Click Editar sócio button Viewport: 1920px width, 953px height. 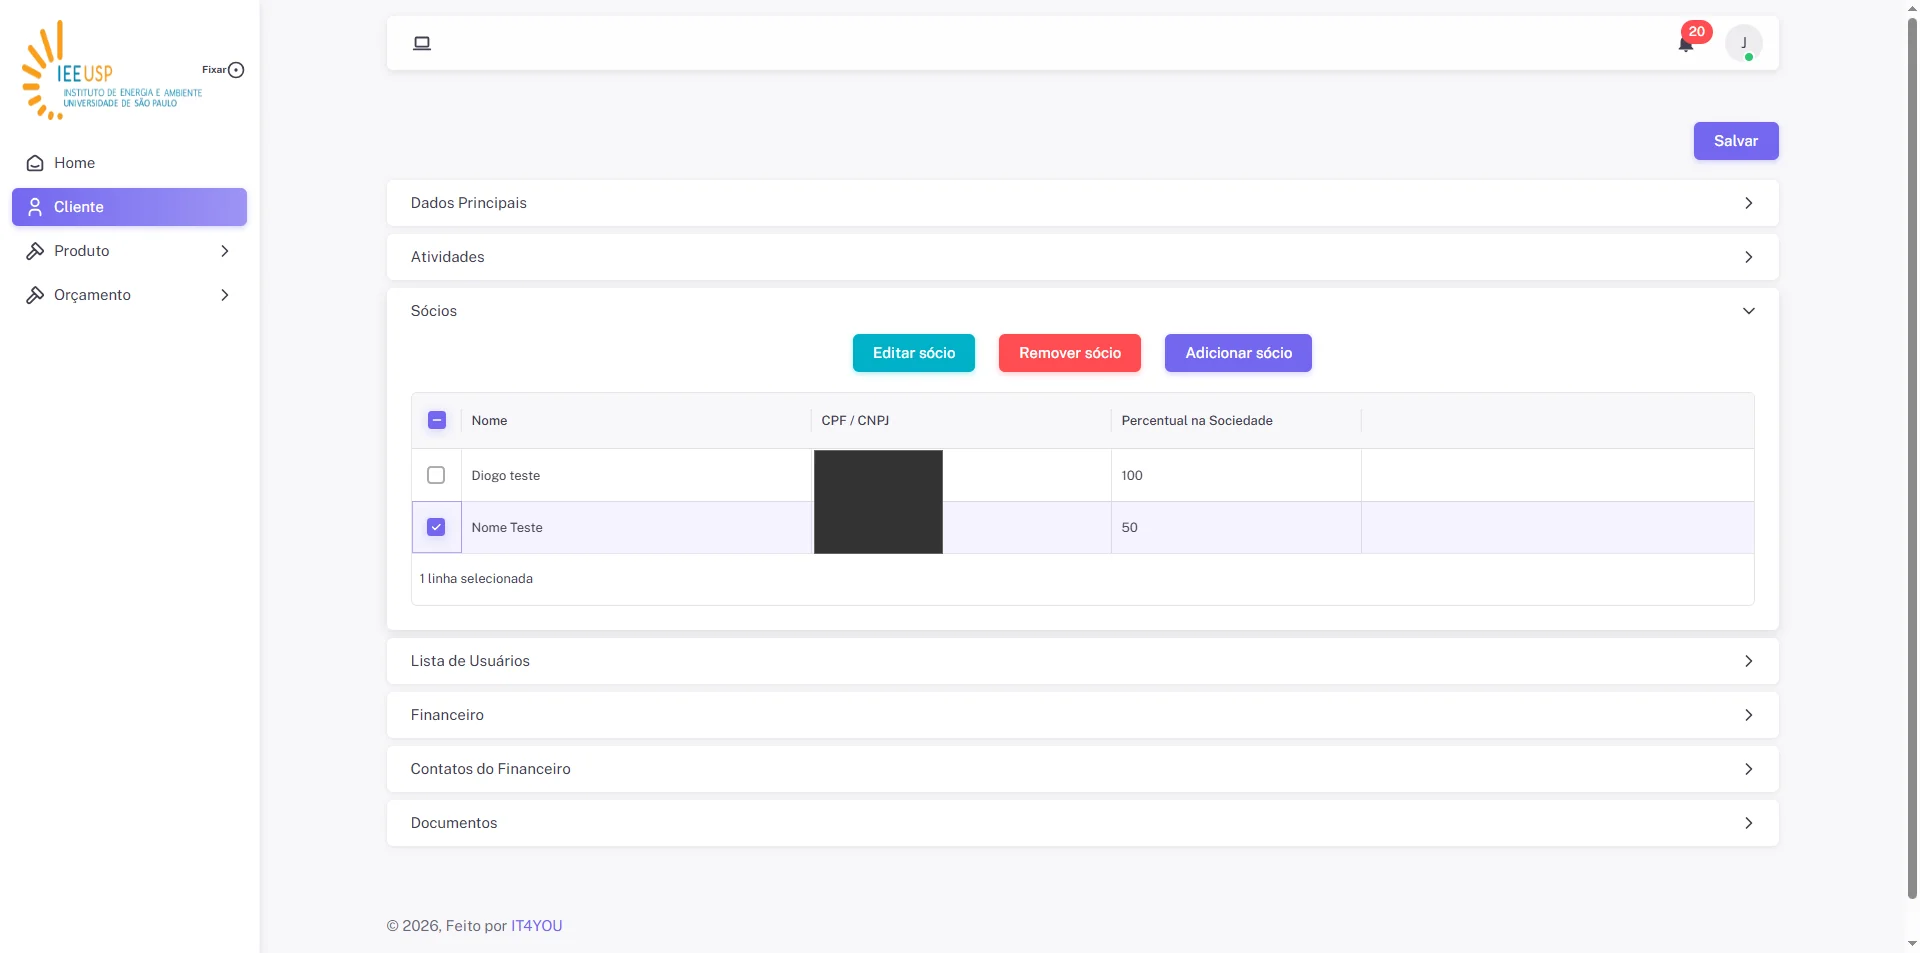(x=913, y=353)
